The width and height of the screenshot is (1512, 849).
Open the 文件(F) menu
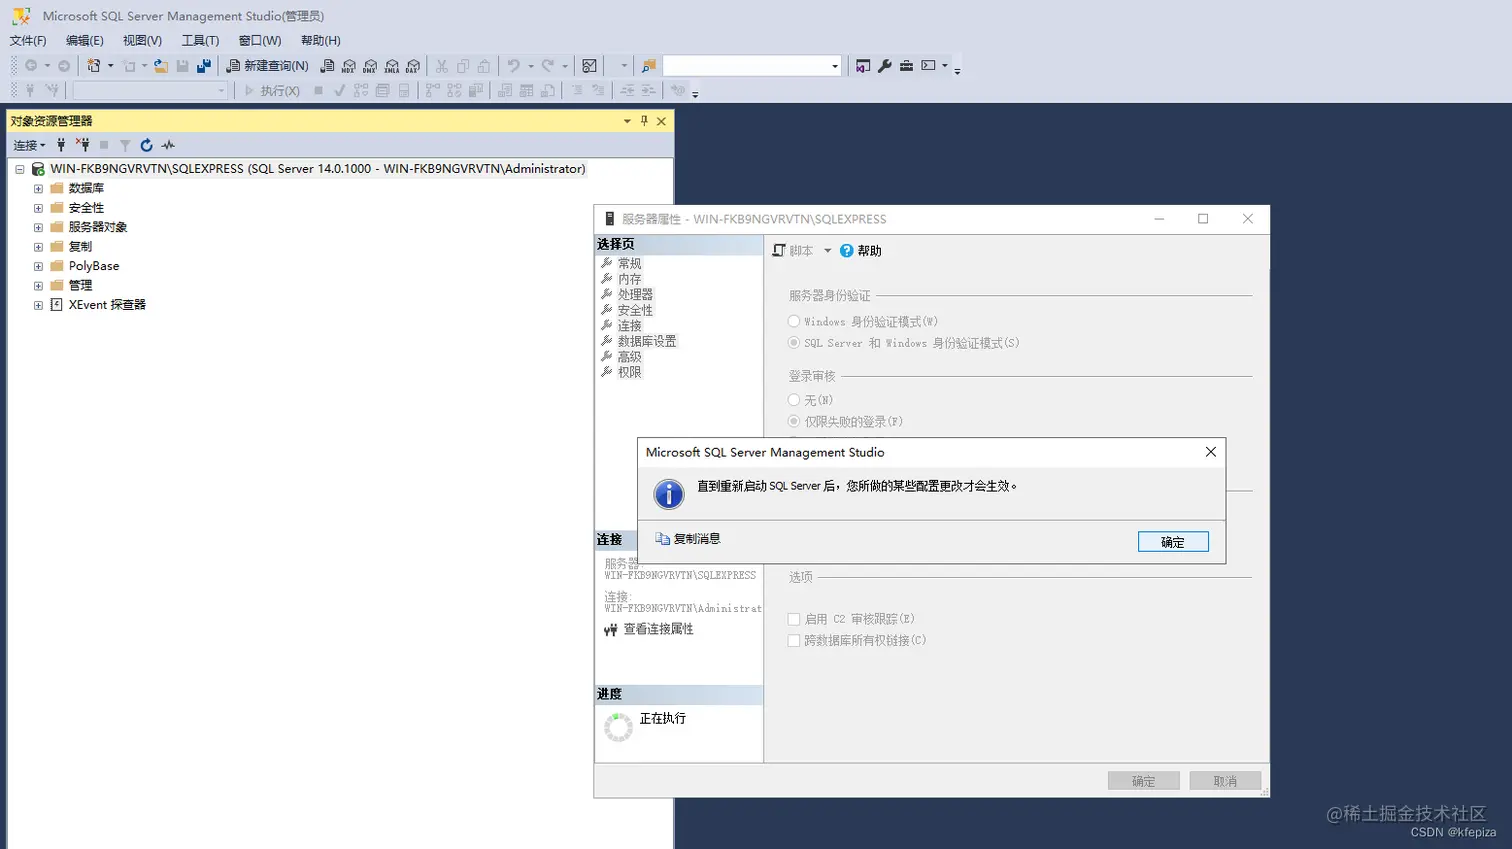[28, 41]
